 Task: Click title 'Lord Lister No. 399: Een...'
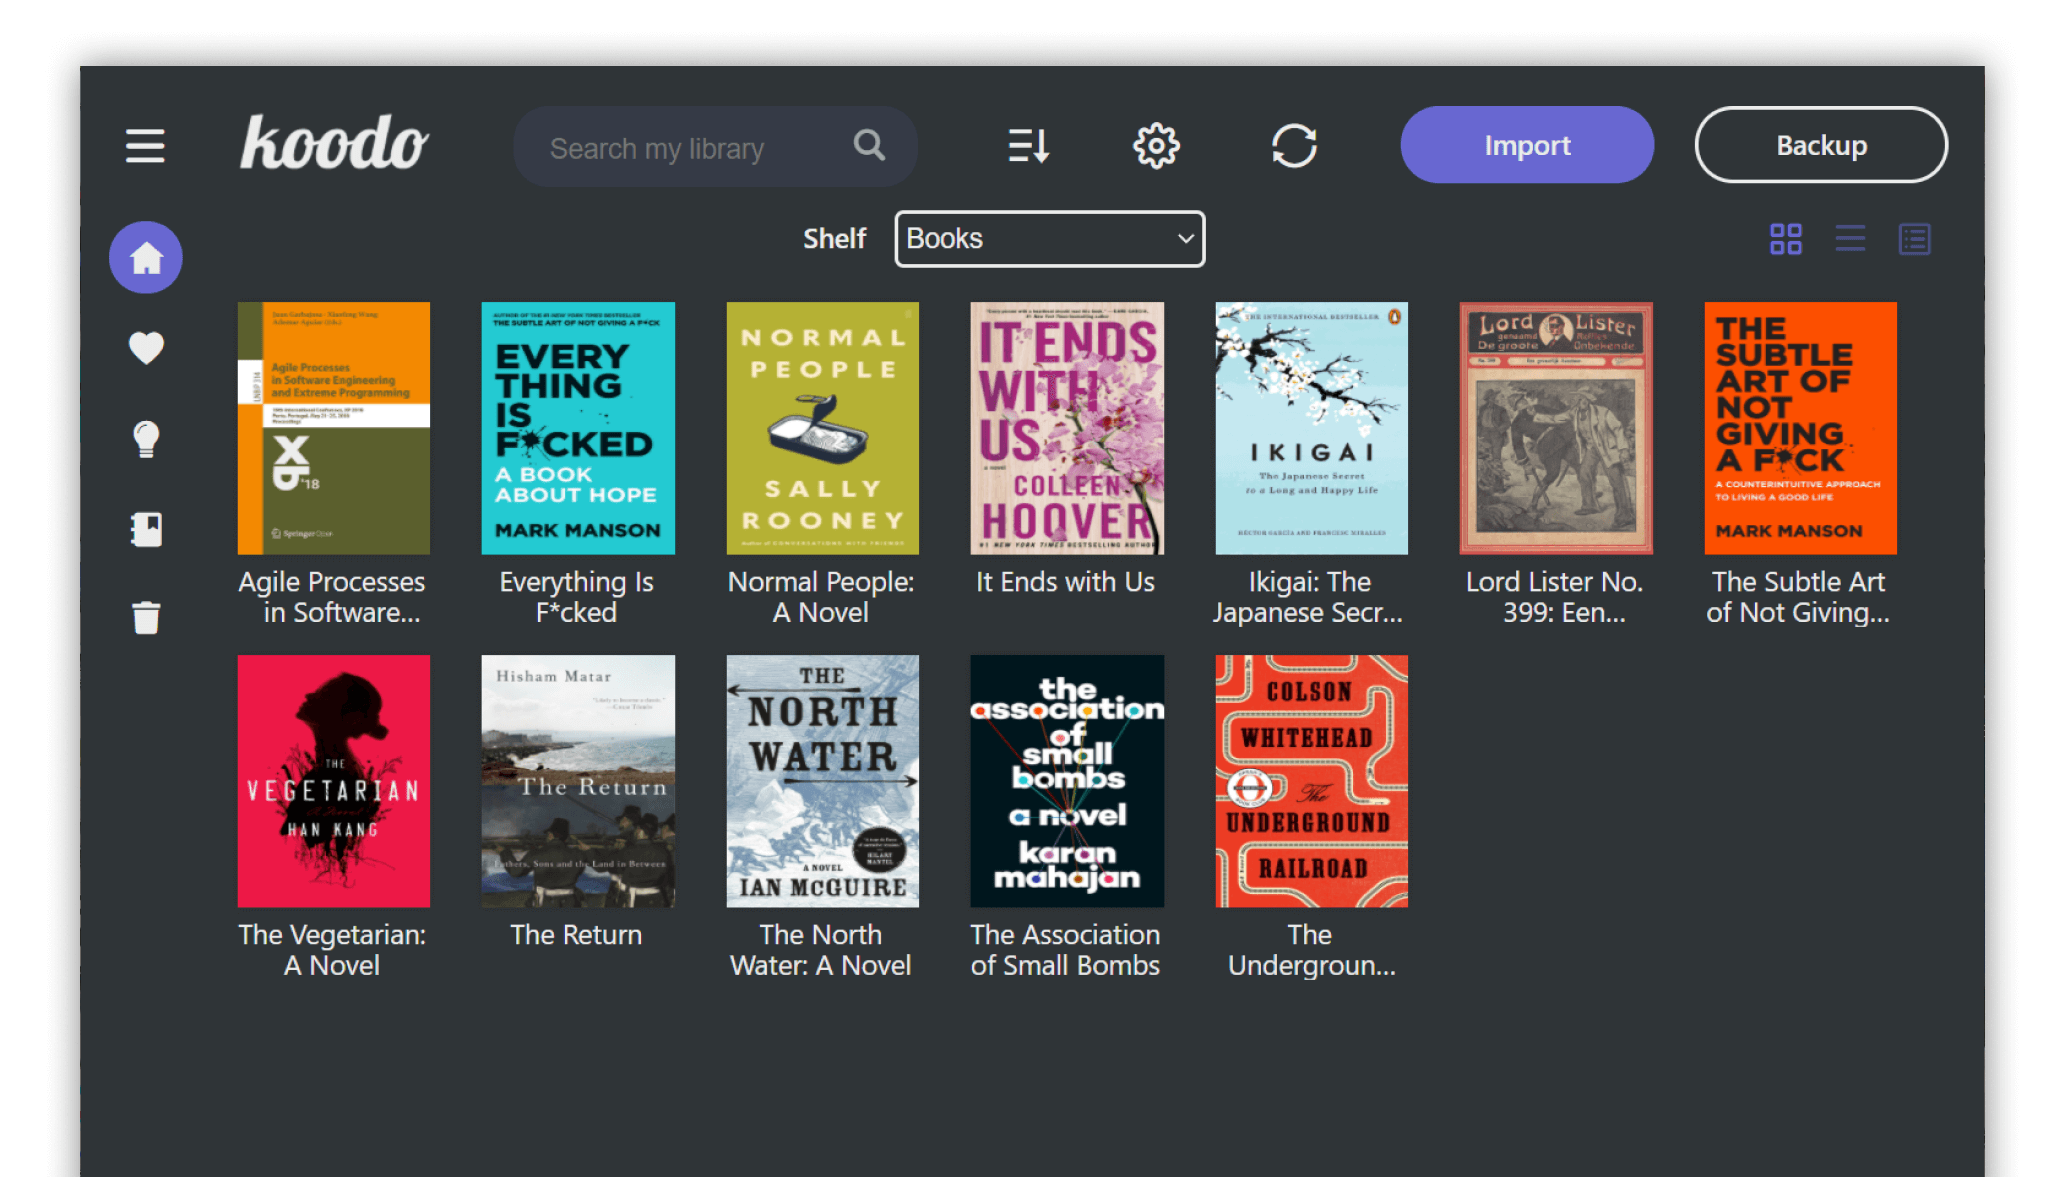click(1554, 597)
